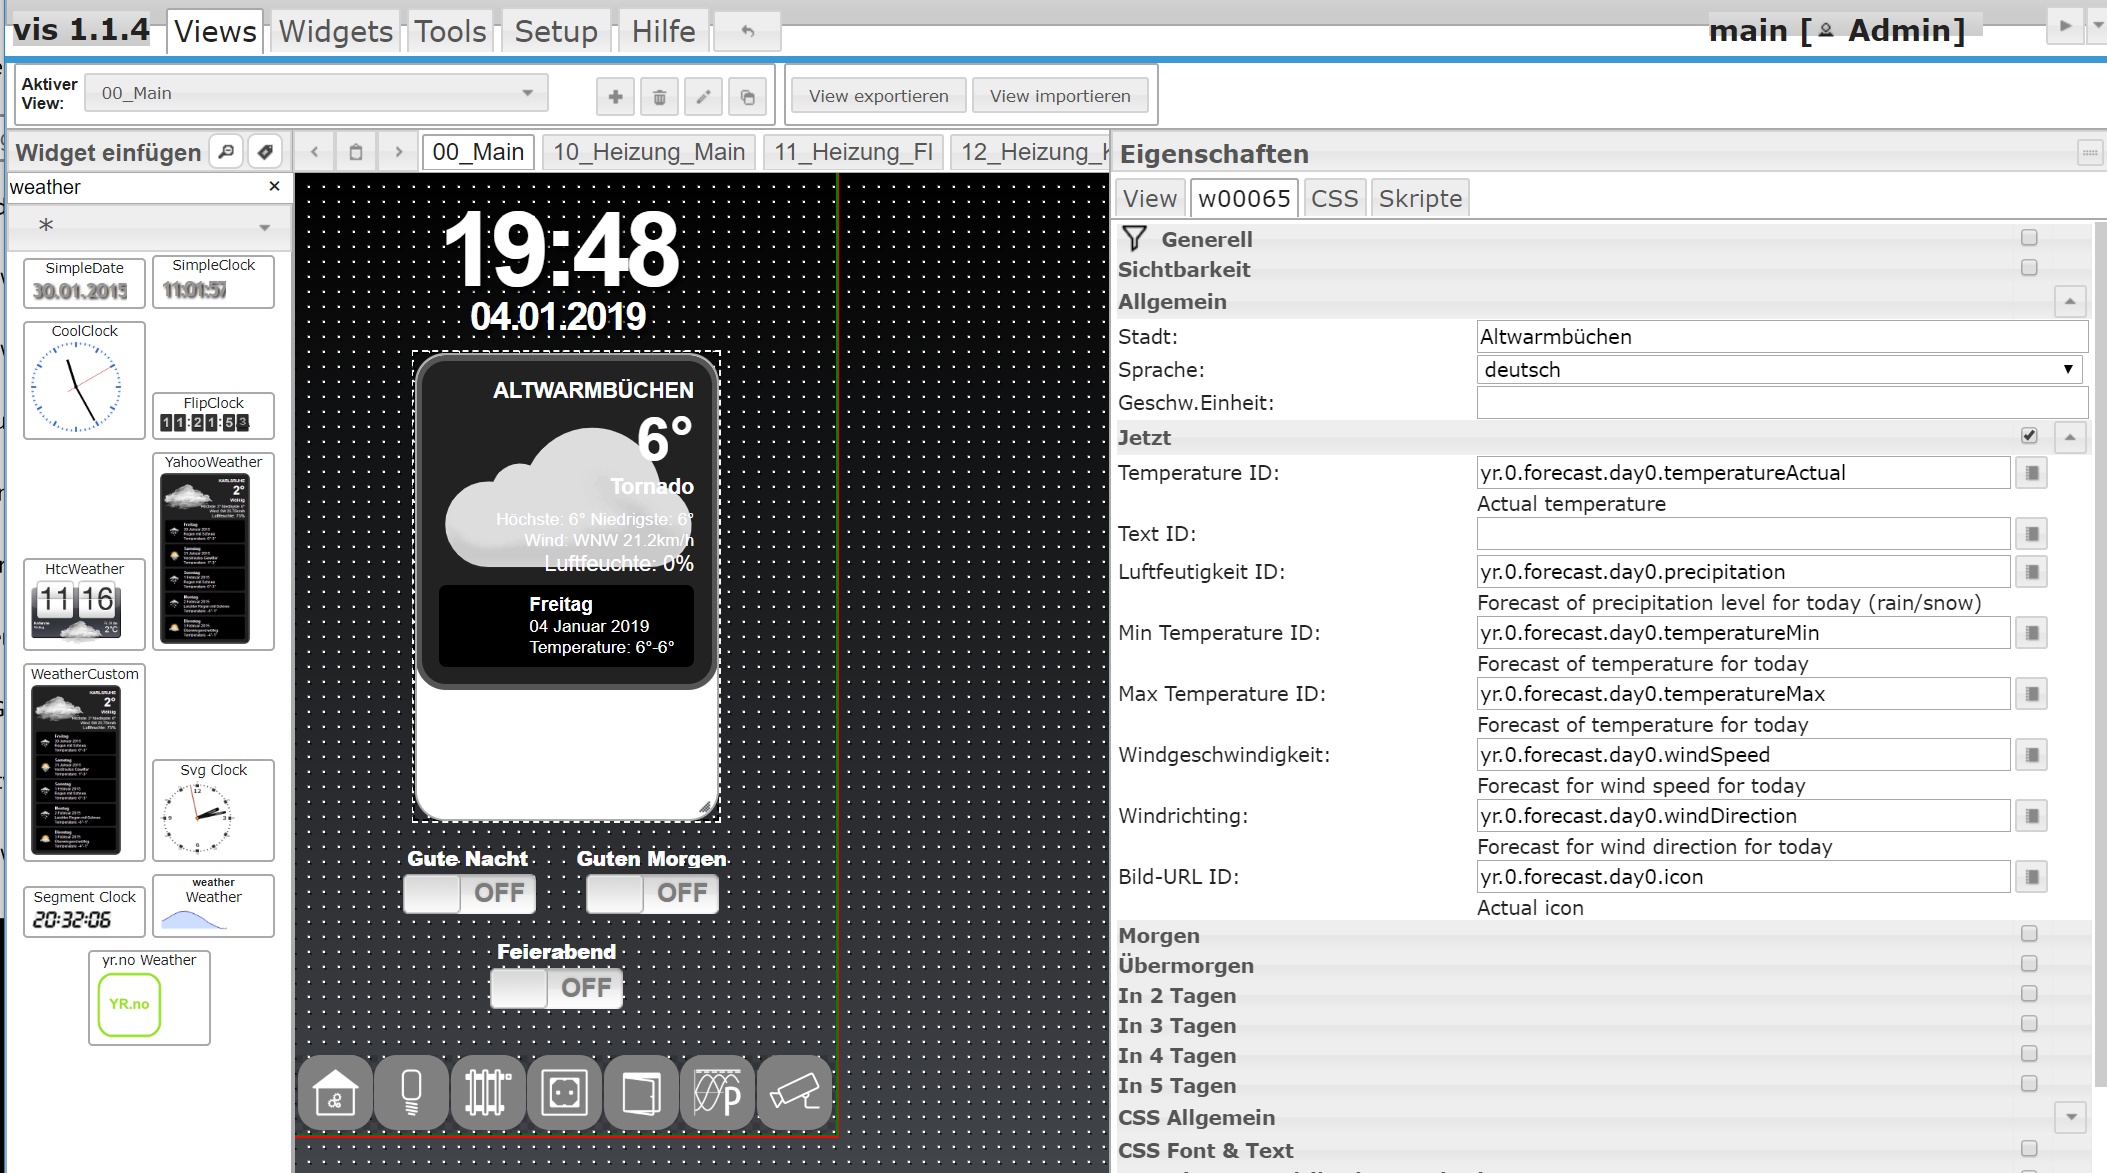The image size is (2107, 1173).
Task: Click the delete view trash icon
Action: point(659,97)
